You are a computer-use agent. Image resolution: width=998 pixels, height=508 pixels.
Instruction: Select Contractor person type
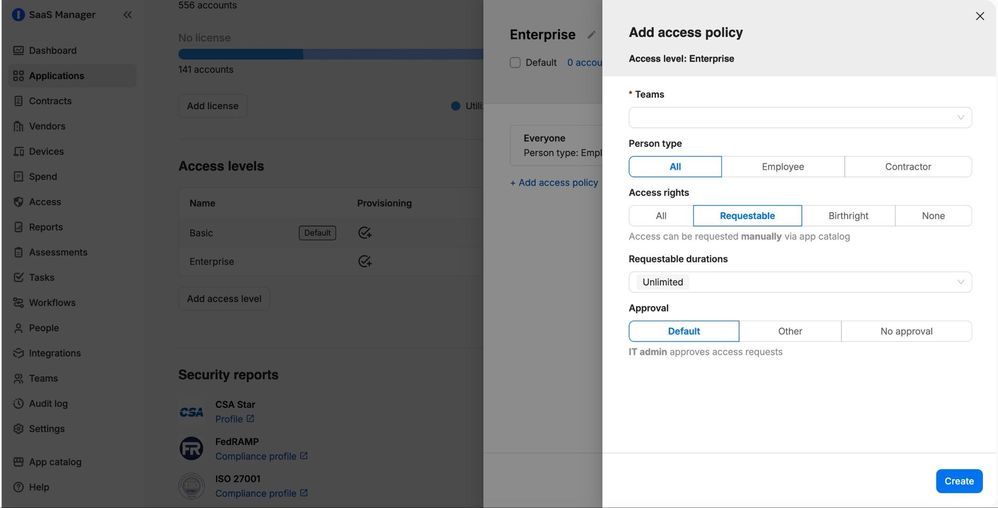pyautogui.click(x=907, y=167)
